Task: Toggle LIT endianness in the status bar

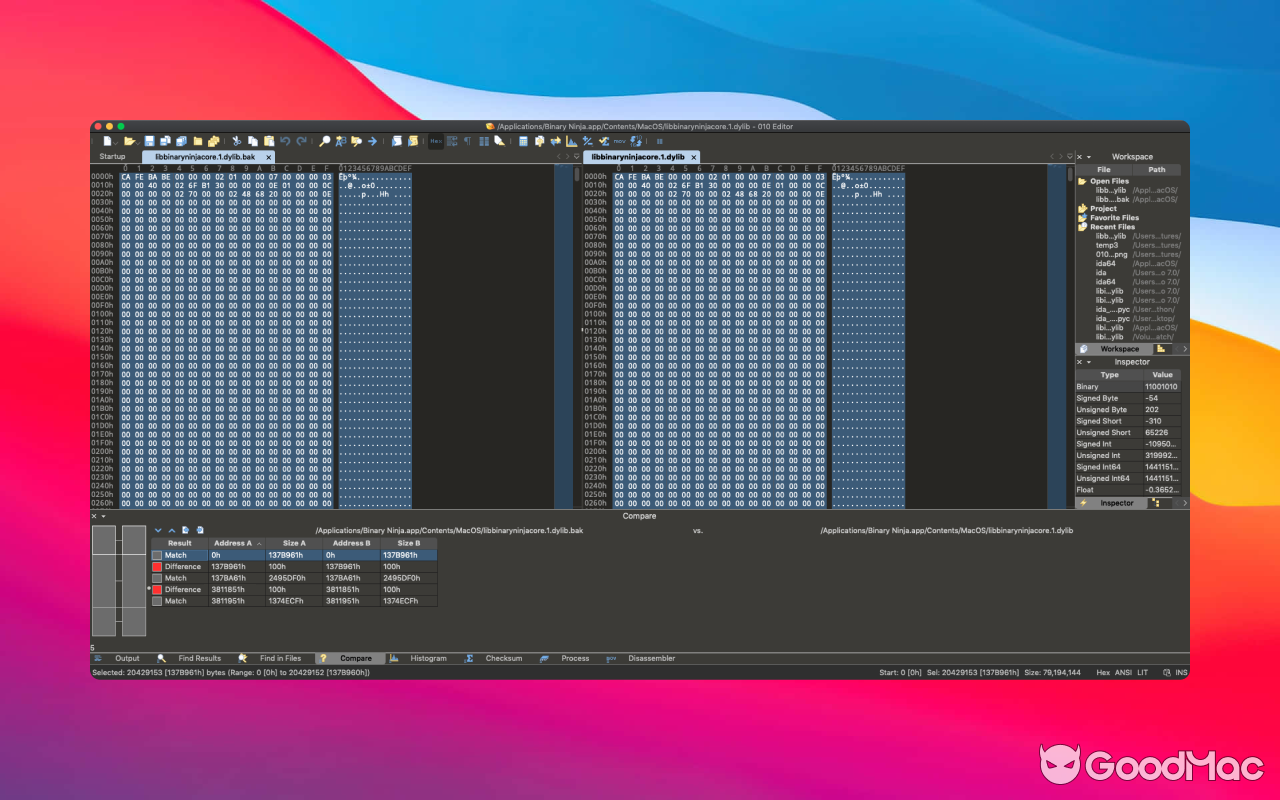Action: coord(1142,673)
